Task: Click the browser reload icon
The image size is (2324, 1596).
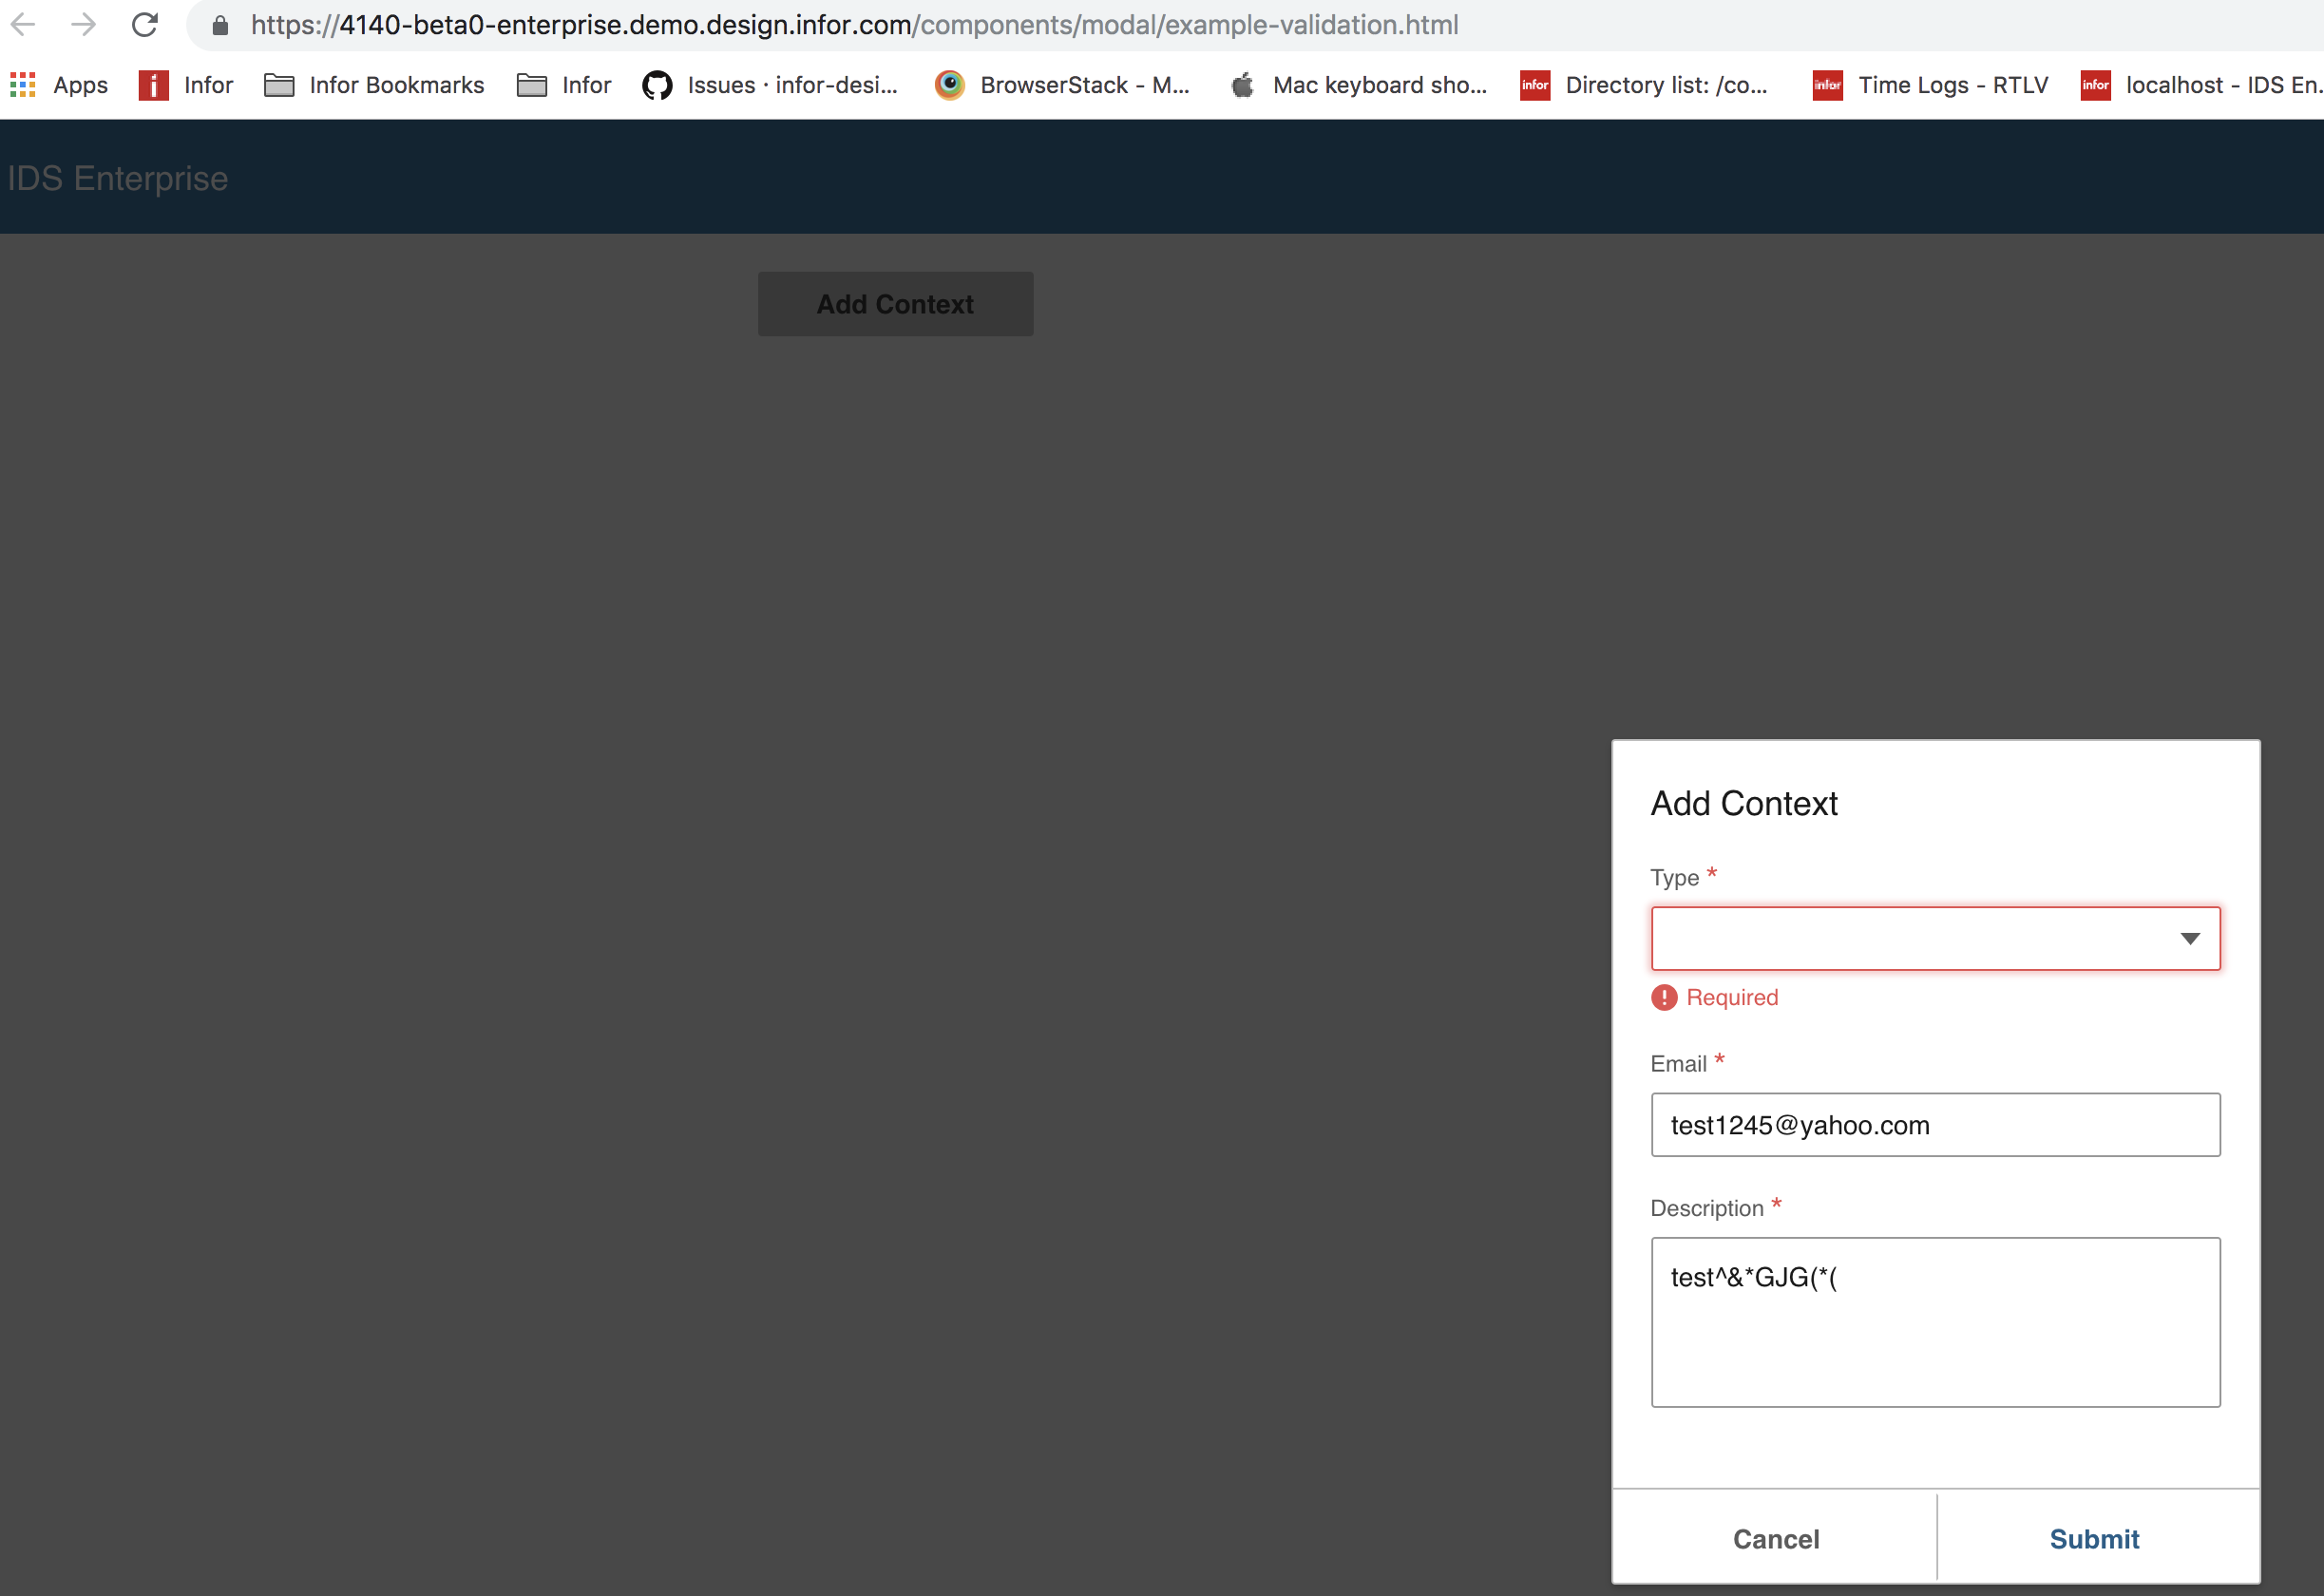Action: (145, 24)
